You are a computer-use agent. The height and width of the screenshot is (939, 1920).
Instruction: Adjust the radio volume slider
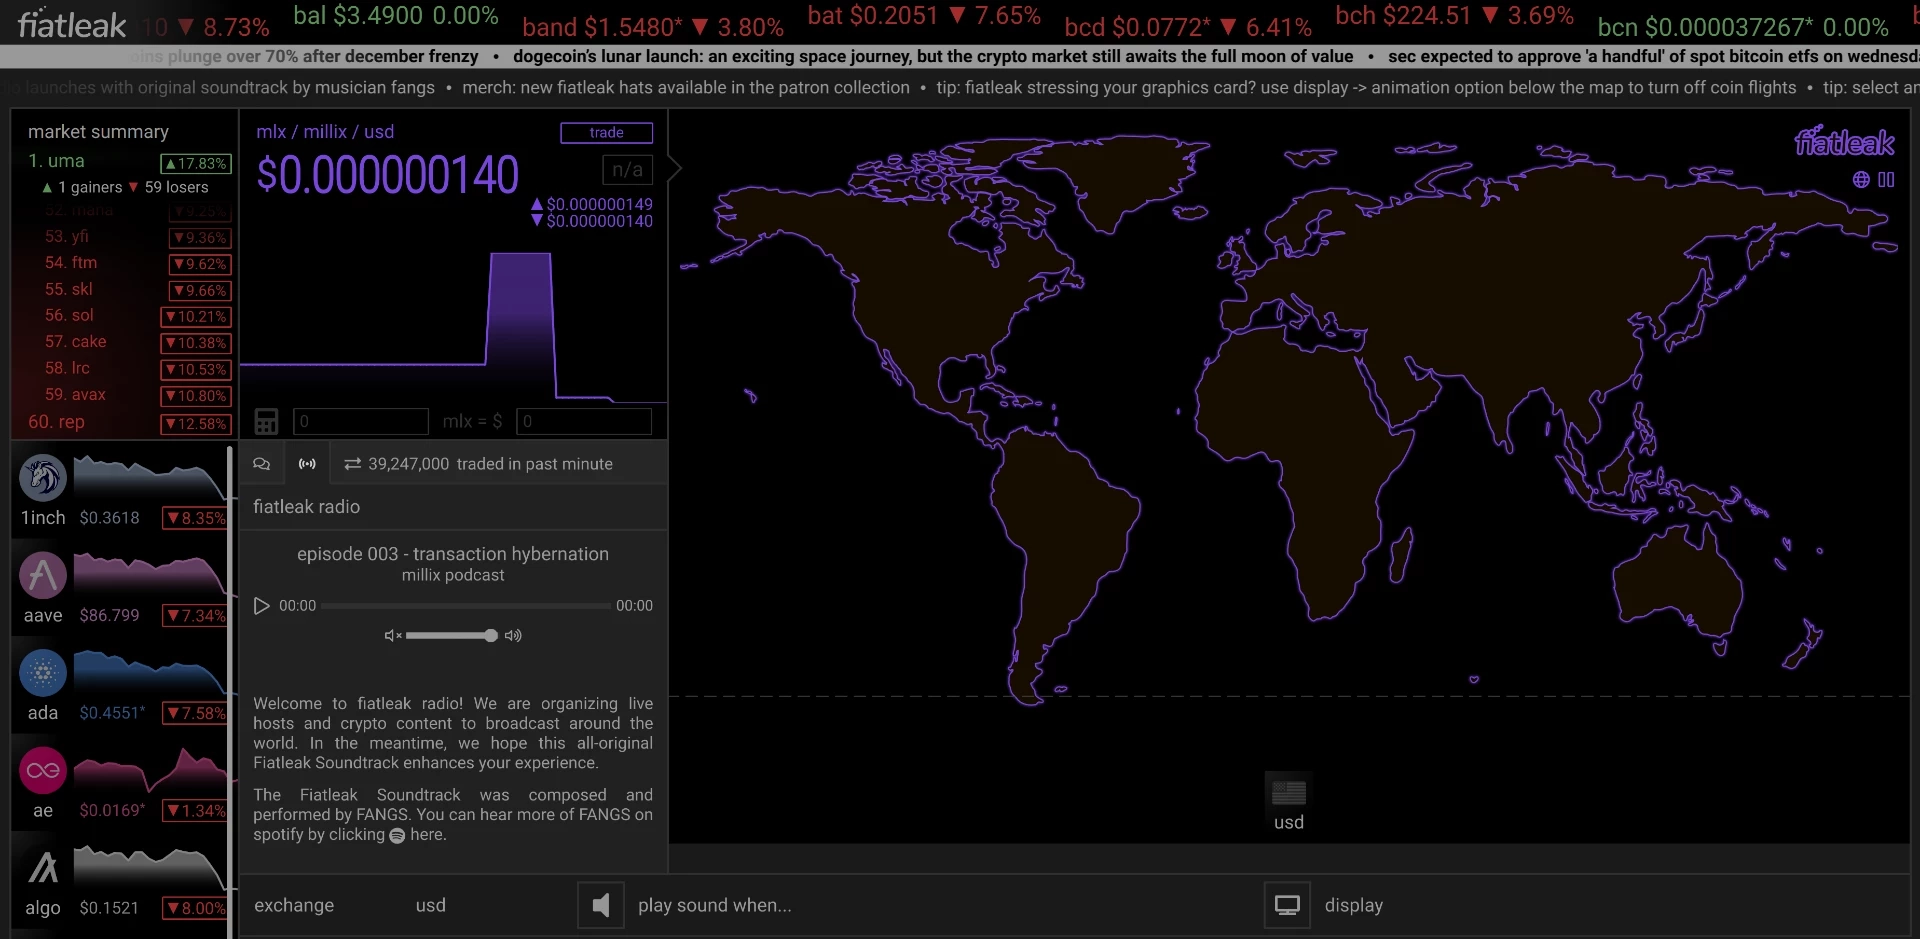pyautogui.click(x=451, y=636)
